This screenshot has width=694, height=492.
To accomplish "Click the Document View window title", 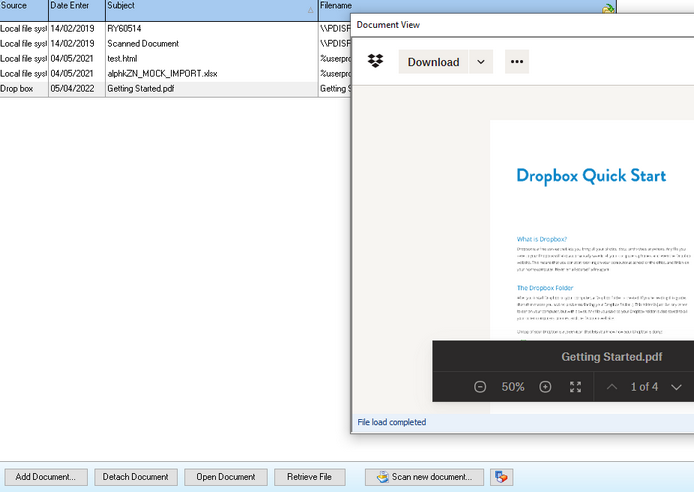I will (x=388, y=25).
